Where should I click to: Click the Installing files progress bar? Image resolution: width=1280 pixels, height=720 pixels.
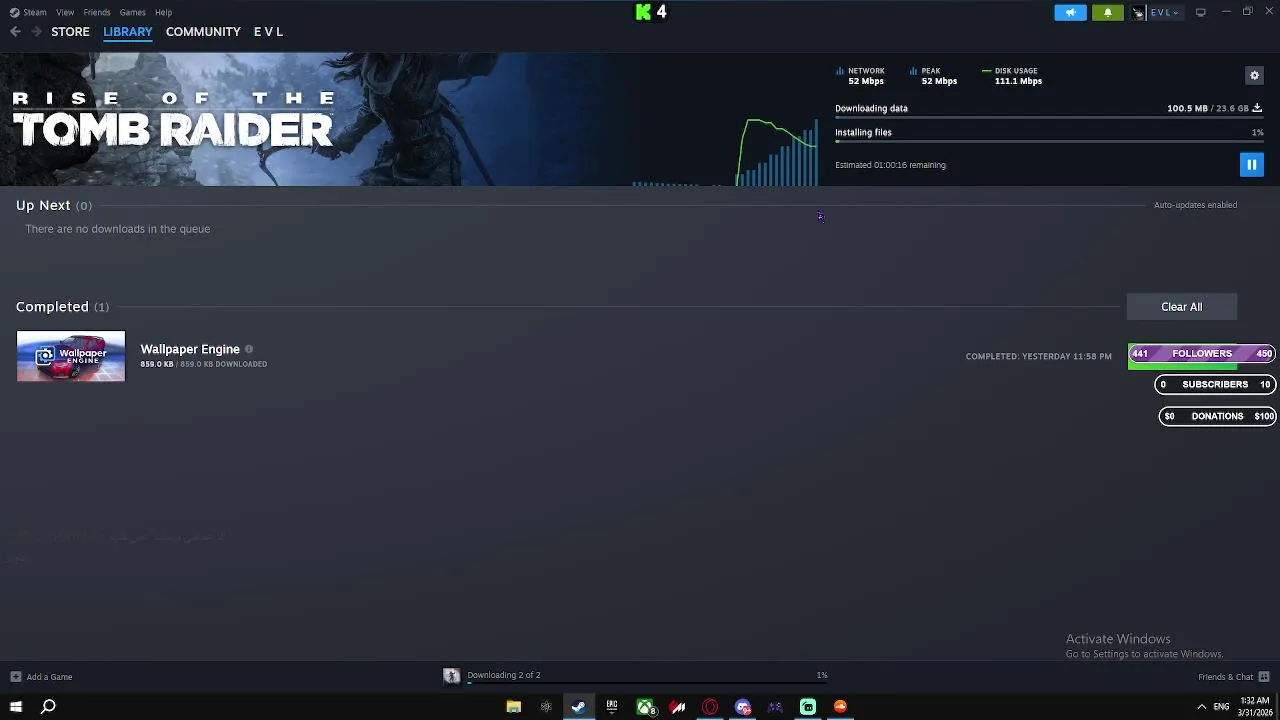point(1049,142)
